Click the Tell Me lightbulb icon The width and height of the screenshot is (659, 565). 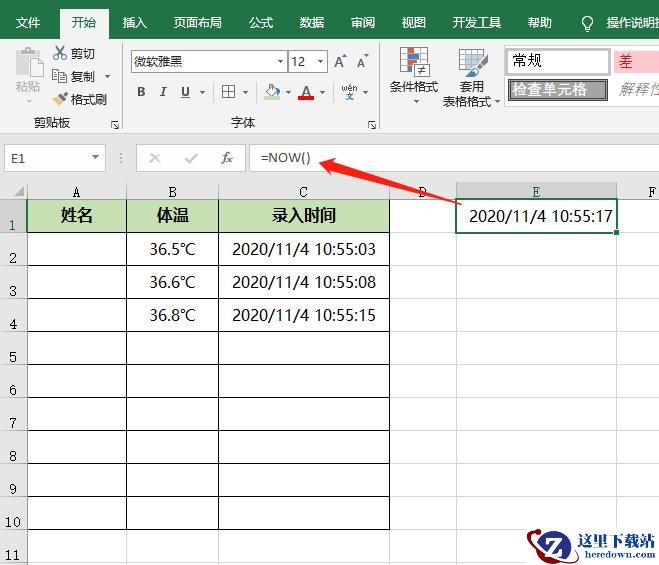(x=587, y=24)
